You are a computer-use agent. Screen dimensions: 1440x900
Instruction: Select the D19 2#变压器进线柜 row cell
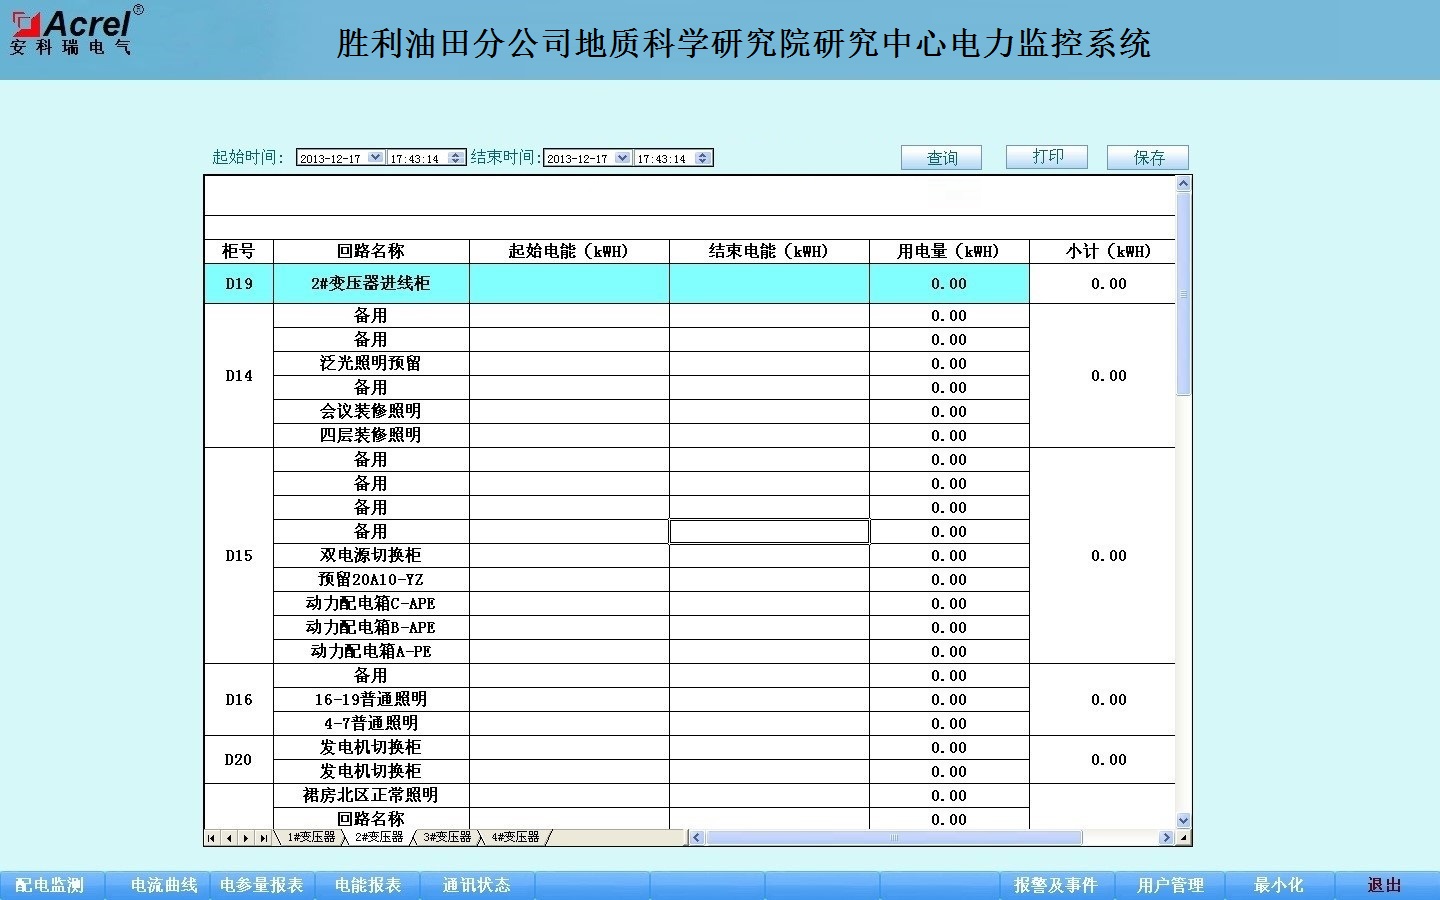click(370, 284)
